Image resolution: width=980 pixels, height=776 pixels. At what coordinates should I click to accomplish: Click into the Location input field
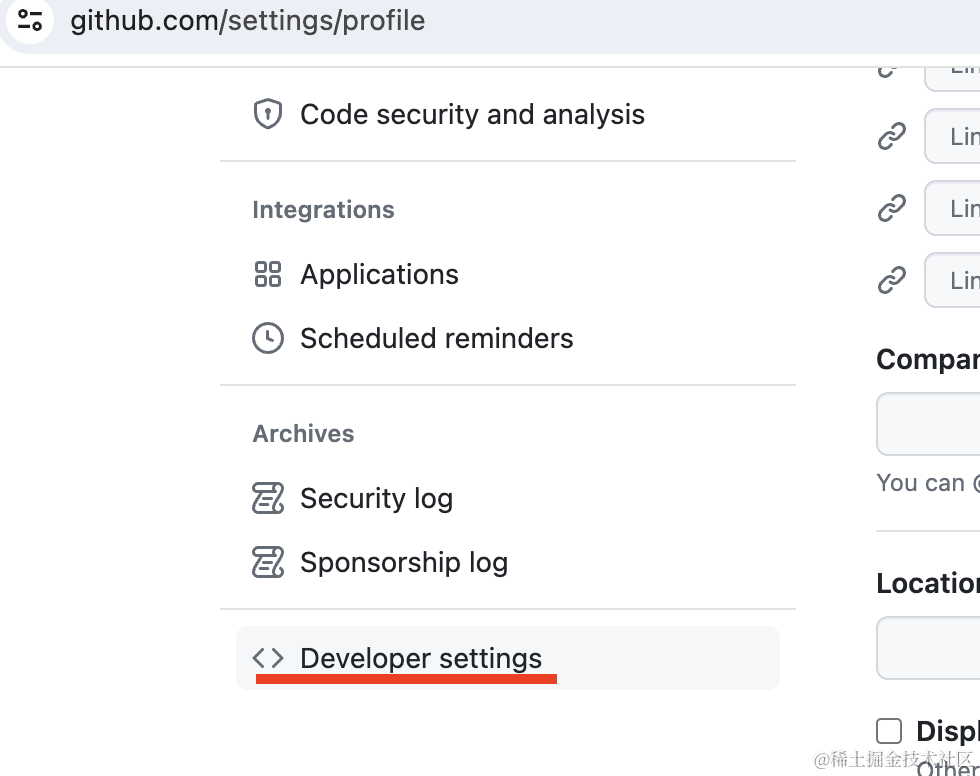(x=930, y=648)
